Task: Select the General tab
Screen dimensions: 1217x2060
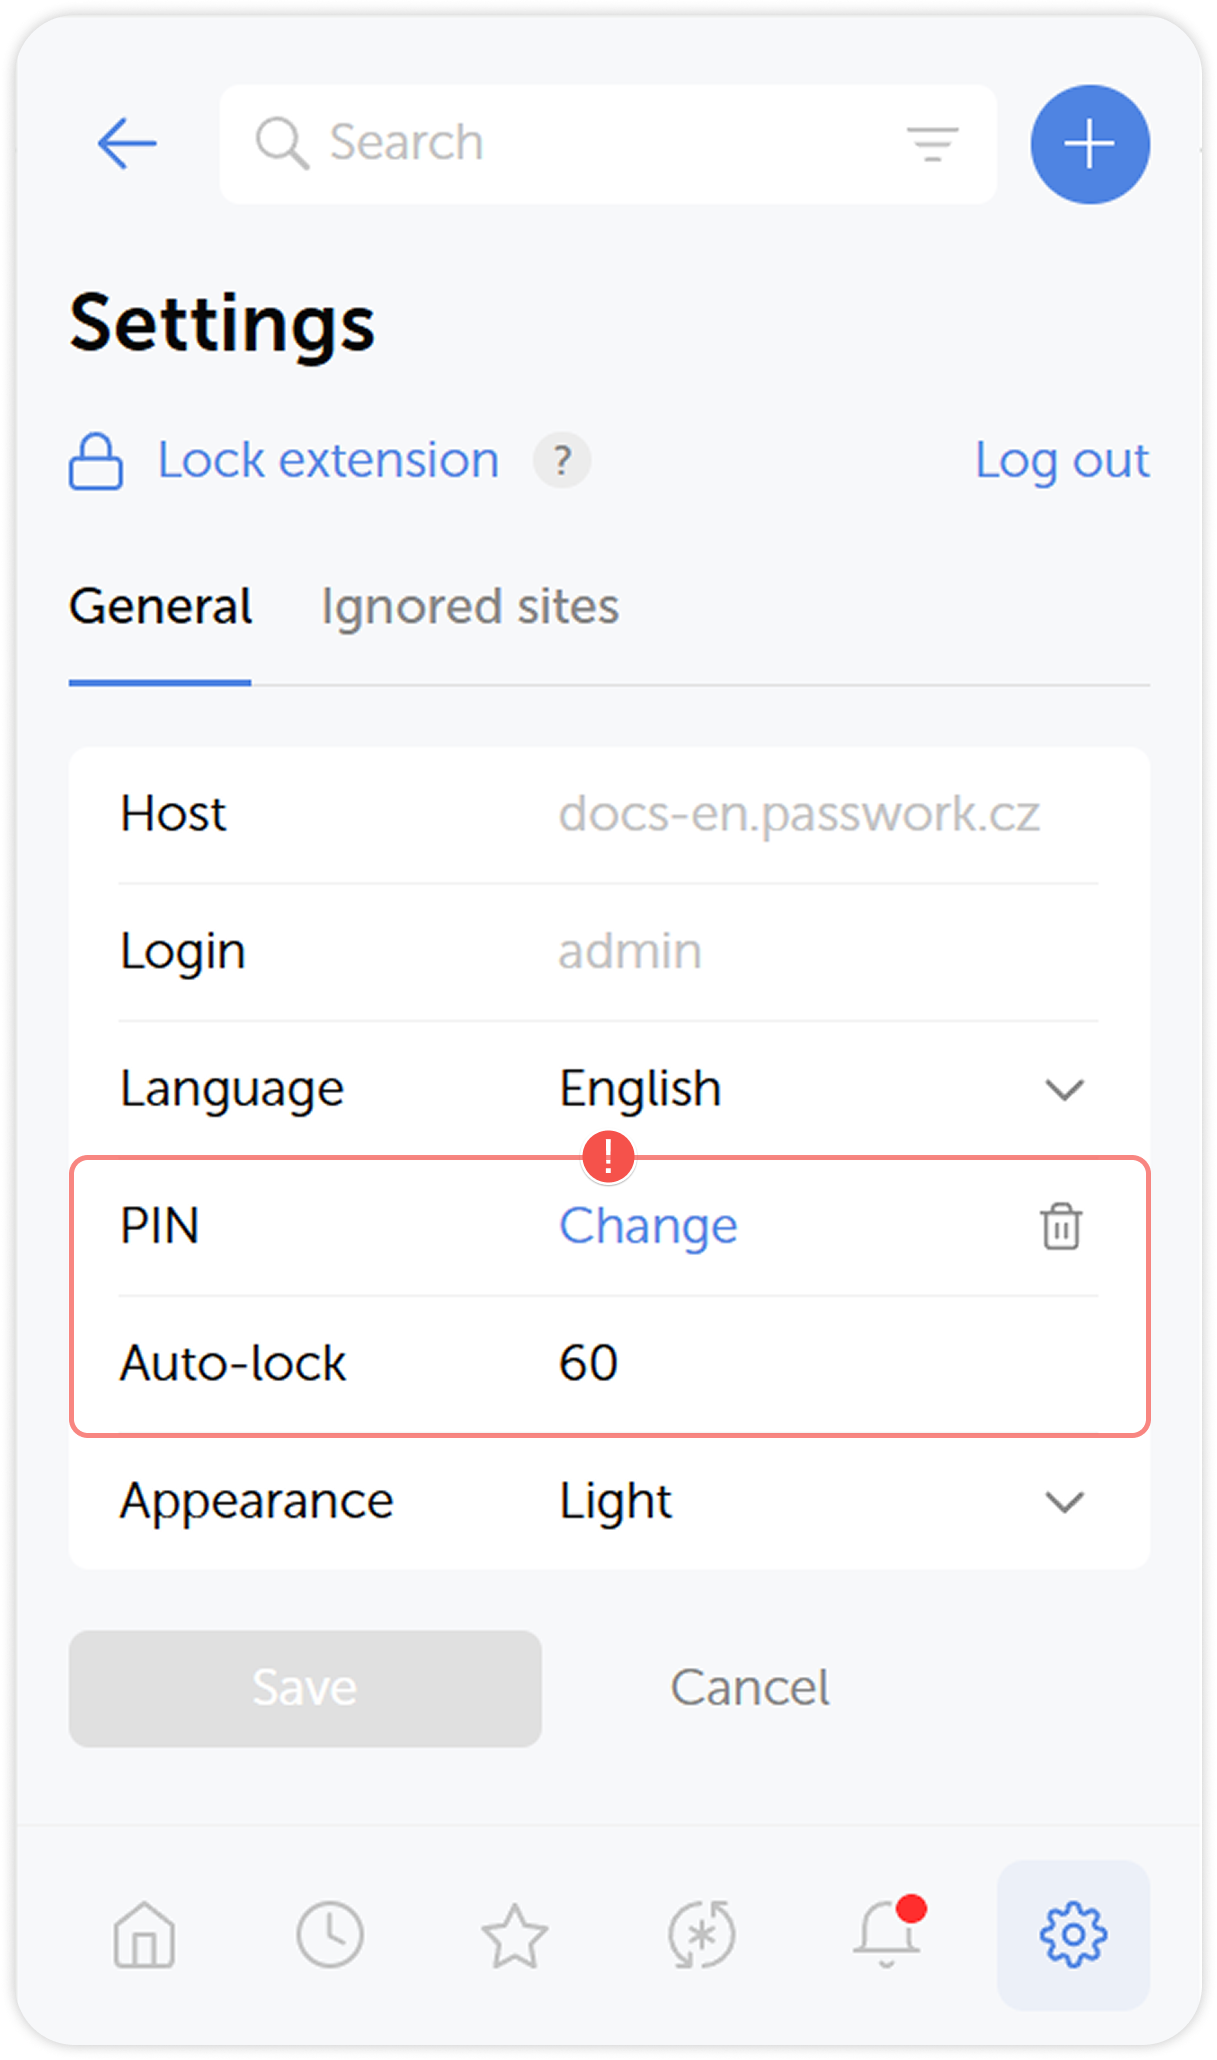Action: click(160, 607)
